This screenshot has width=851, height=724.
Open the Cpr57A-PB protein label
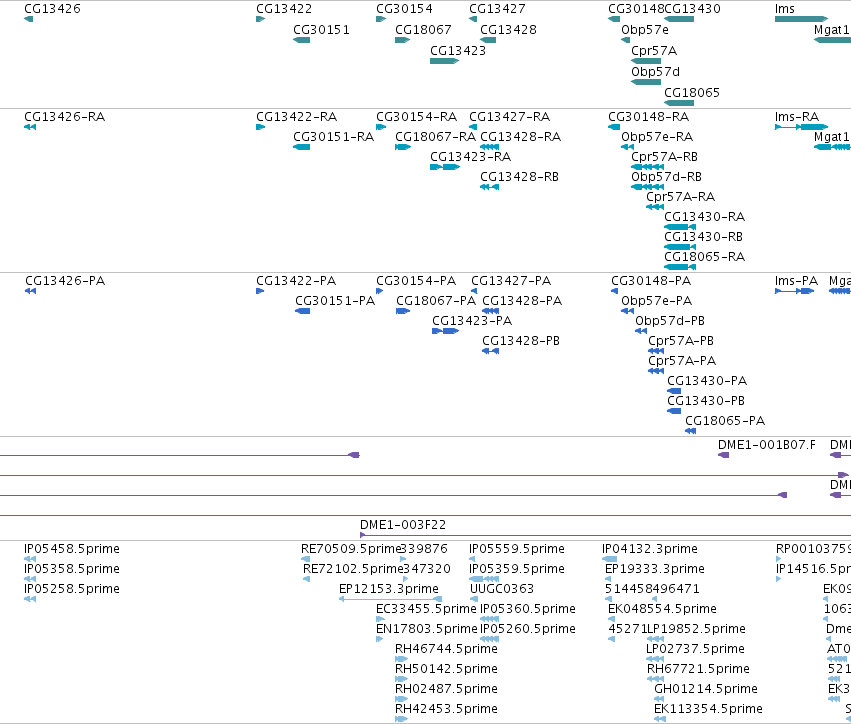[681, 341]
